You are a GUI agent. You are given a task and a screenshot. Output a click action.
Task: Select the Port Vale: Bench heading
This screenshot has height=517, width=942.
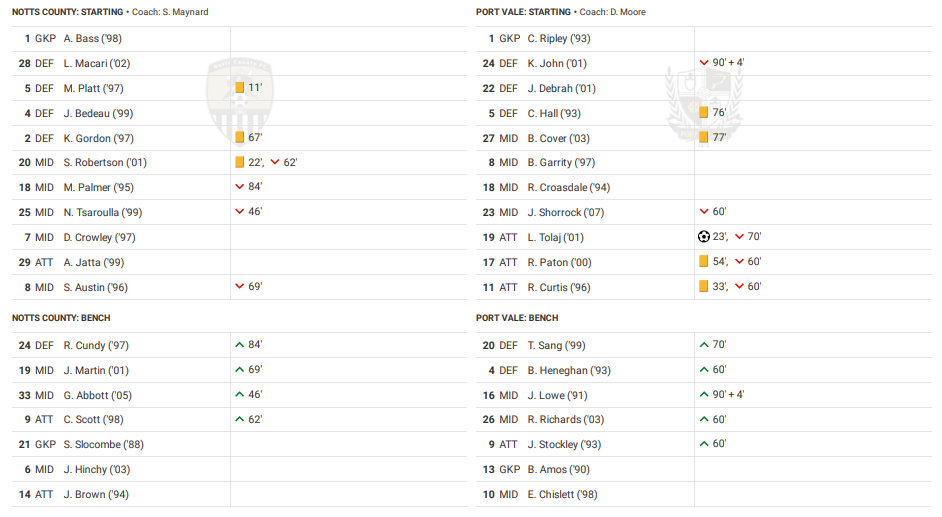pyautogui.click(x=517, y=318)
